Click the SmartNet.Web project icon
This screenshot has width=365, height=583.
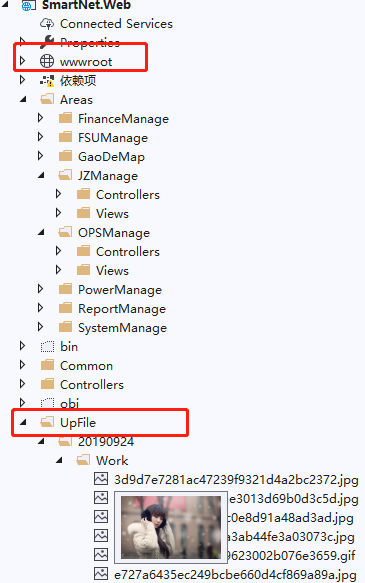click(29, 5)
